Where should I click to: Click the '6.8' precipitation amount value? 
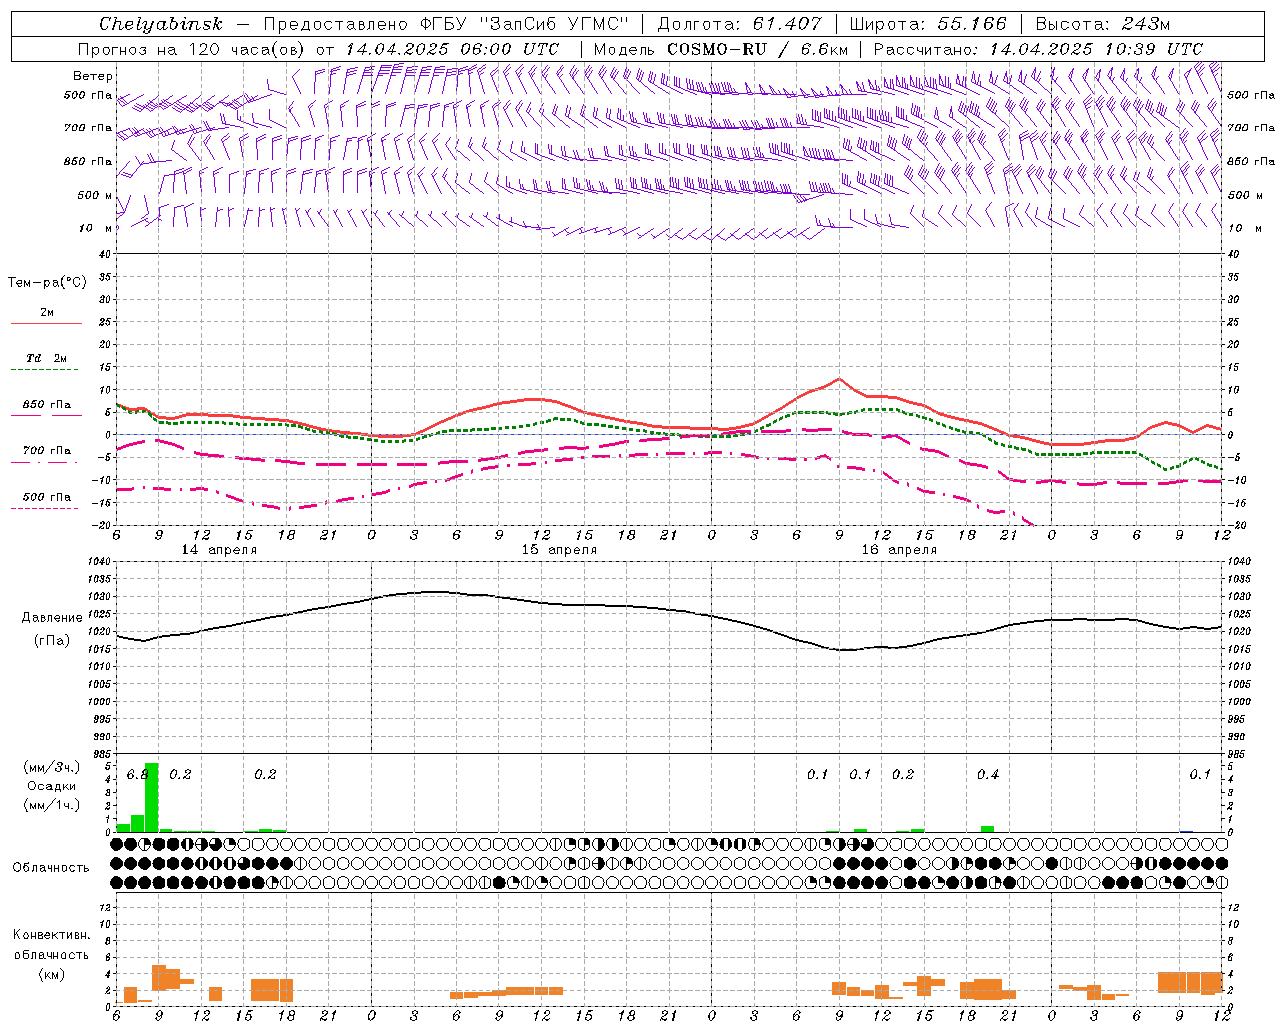[x=137, y=775]
